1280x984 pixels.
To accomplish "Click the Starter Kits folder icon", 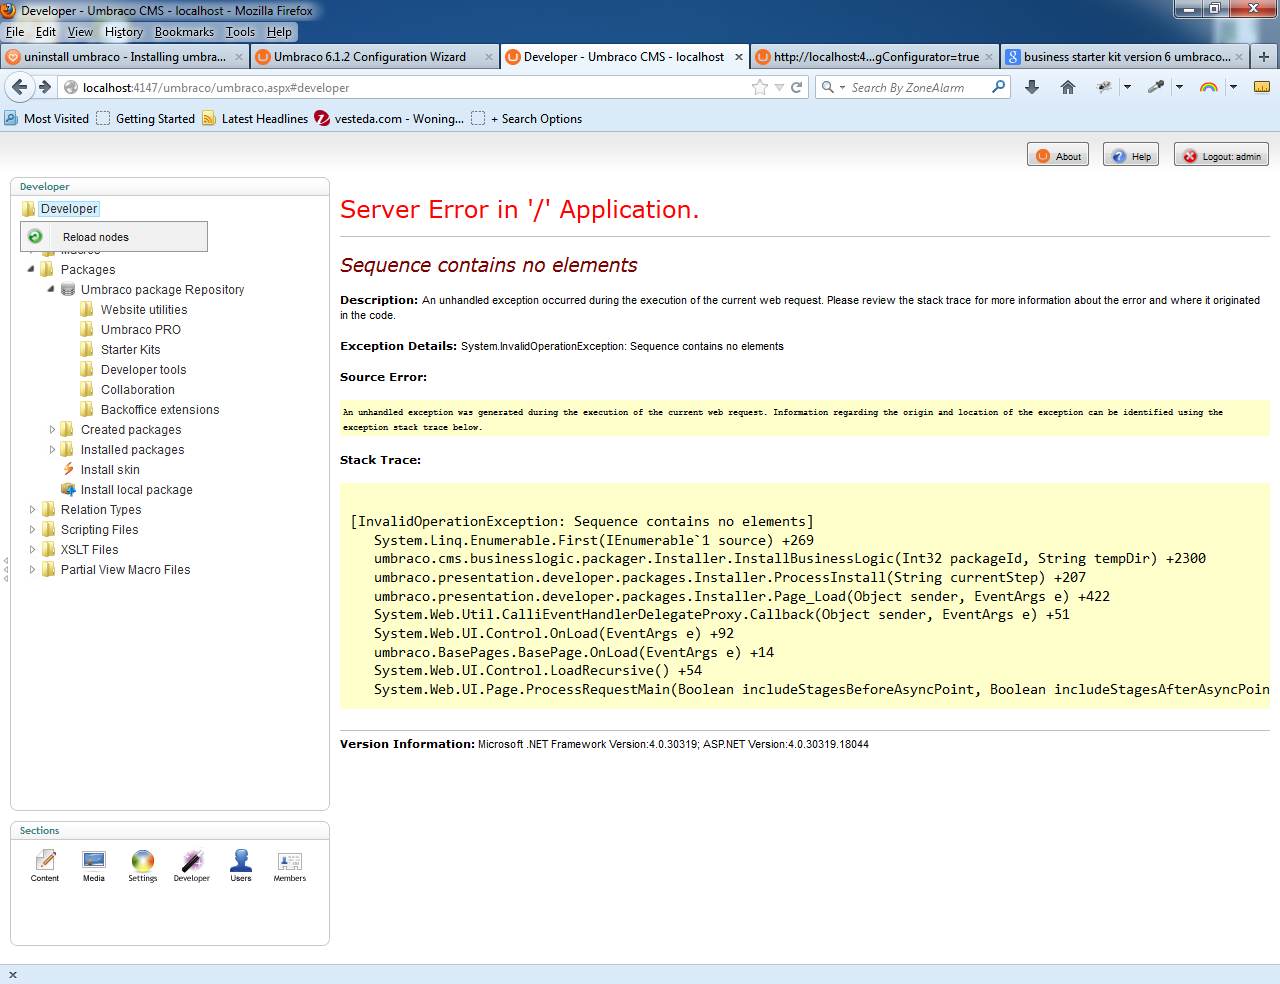I will 87,349.
